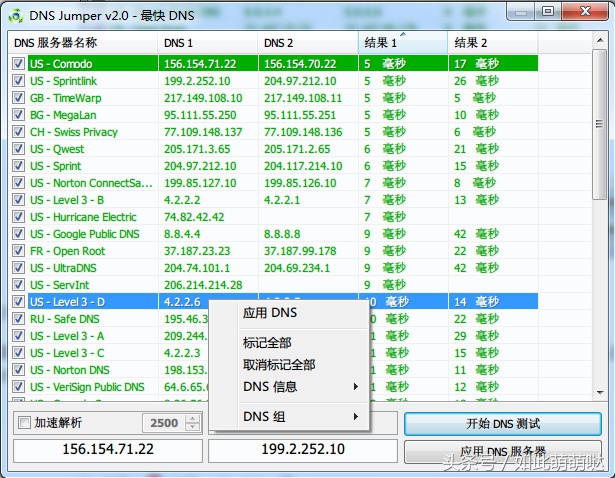
Task: Select the US - VeriSign Public DNS entry
Action: tap(87, 387)
